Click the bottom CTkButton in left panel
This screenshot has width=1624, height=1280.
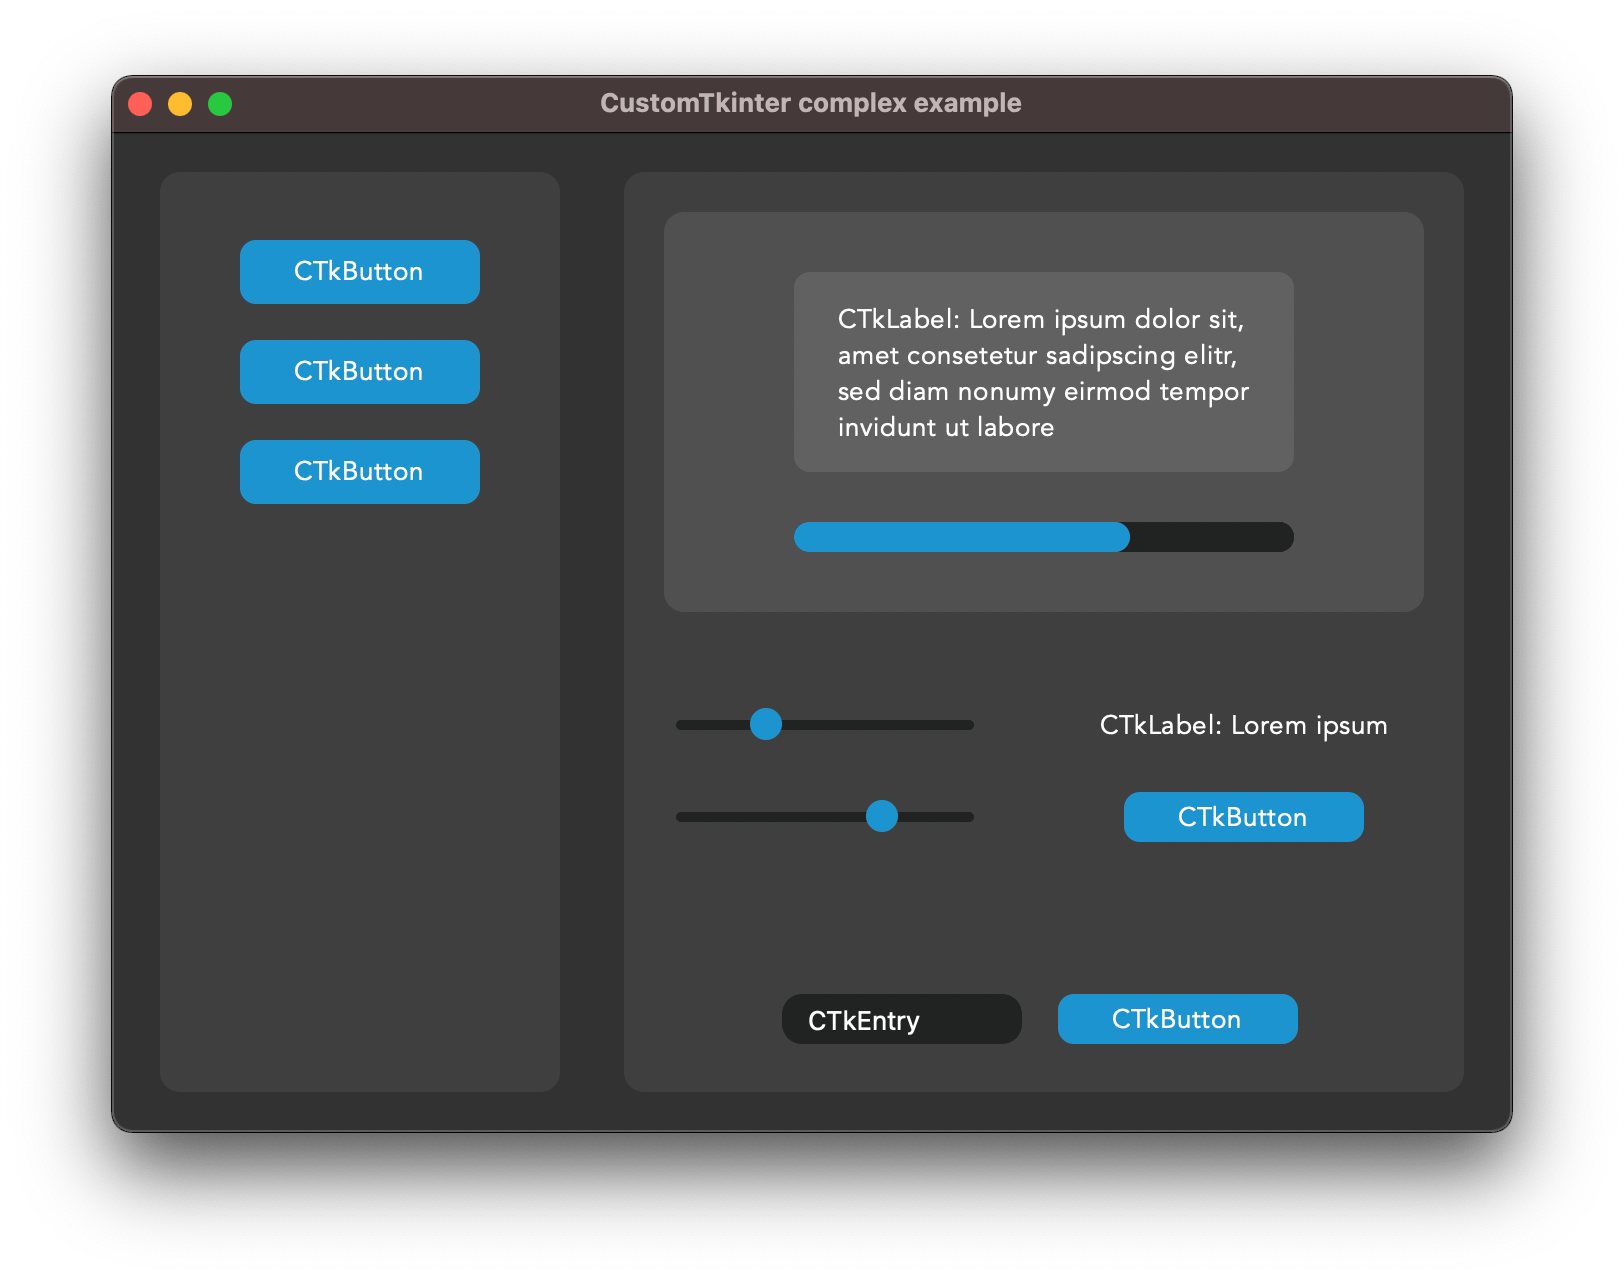[360, 472]
